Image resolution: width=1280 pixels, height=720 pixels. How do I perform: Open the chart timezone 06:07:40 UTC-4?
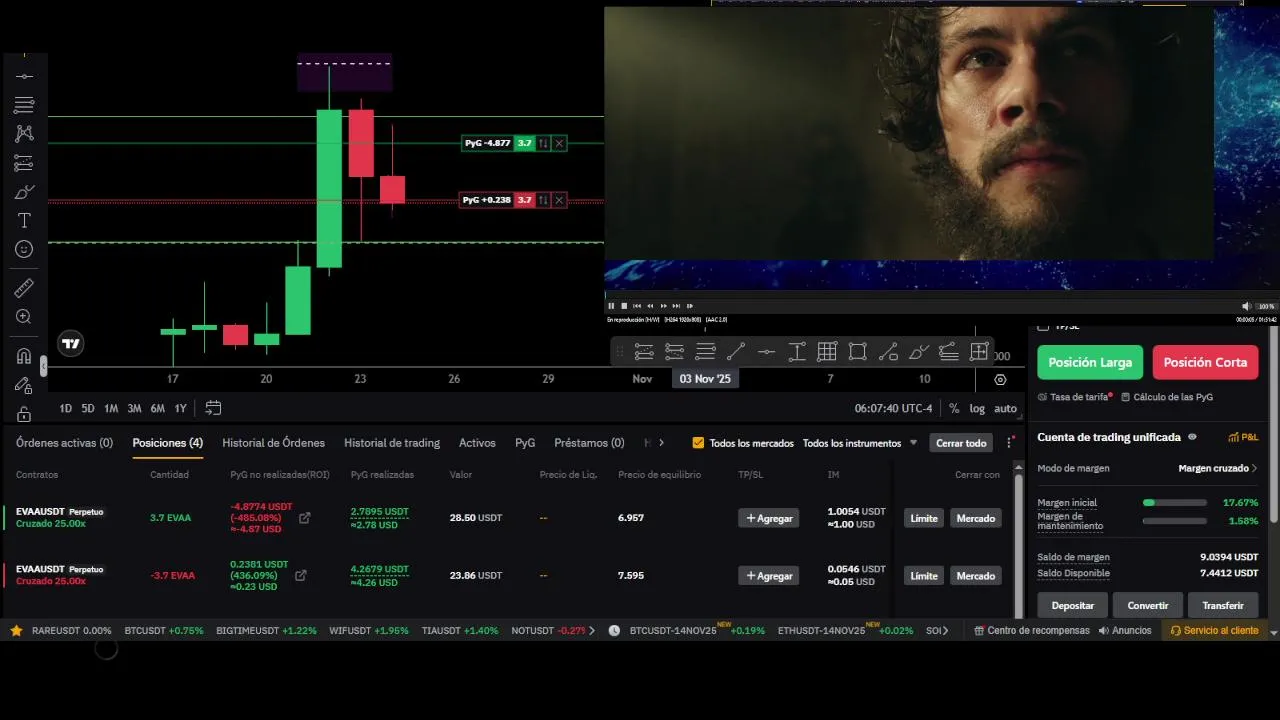[x=893, y=408]
